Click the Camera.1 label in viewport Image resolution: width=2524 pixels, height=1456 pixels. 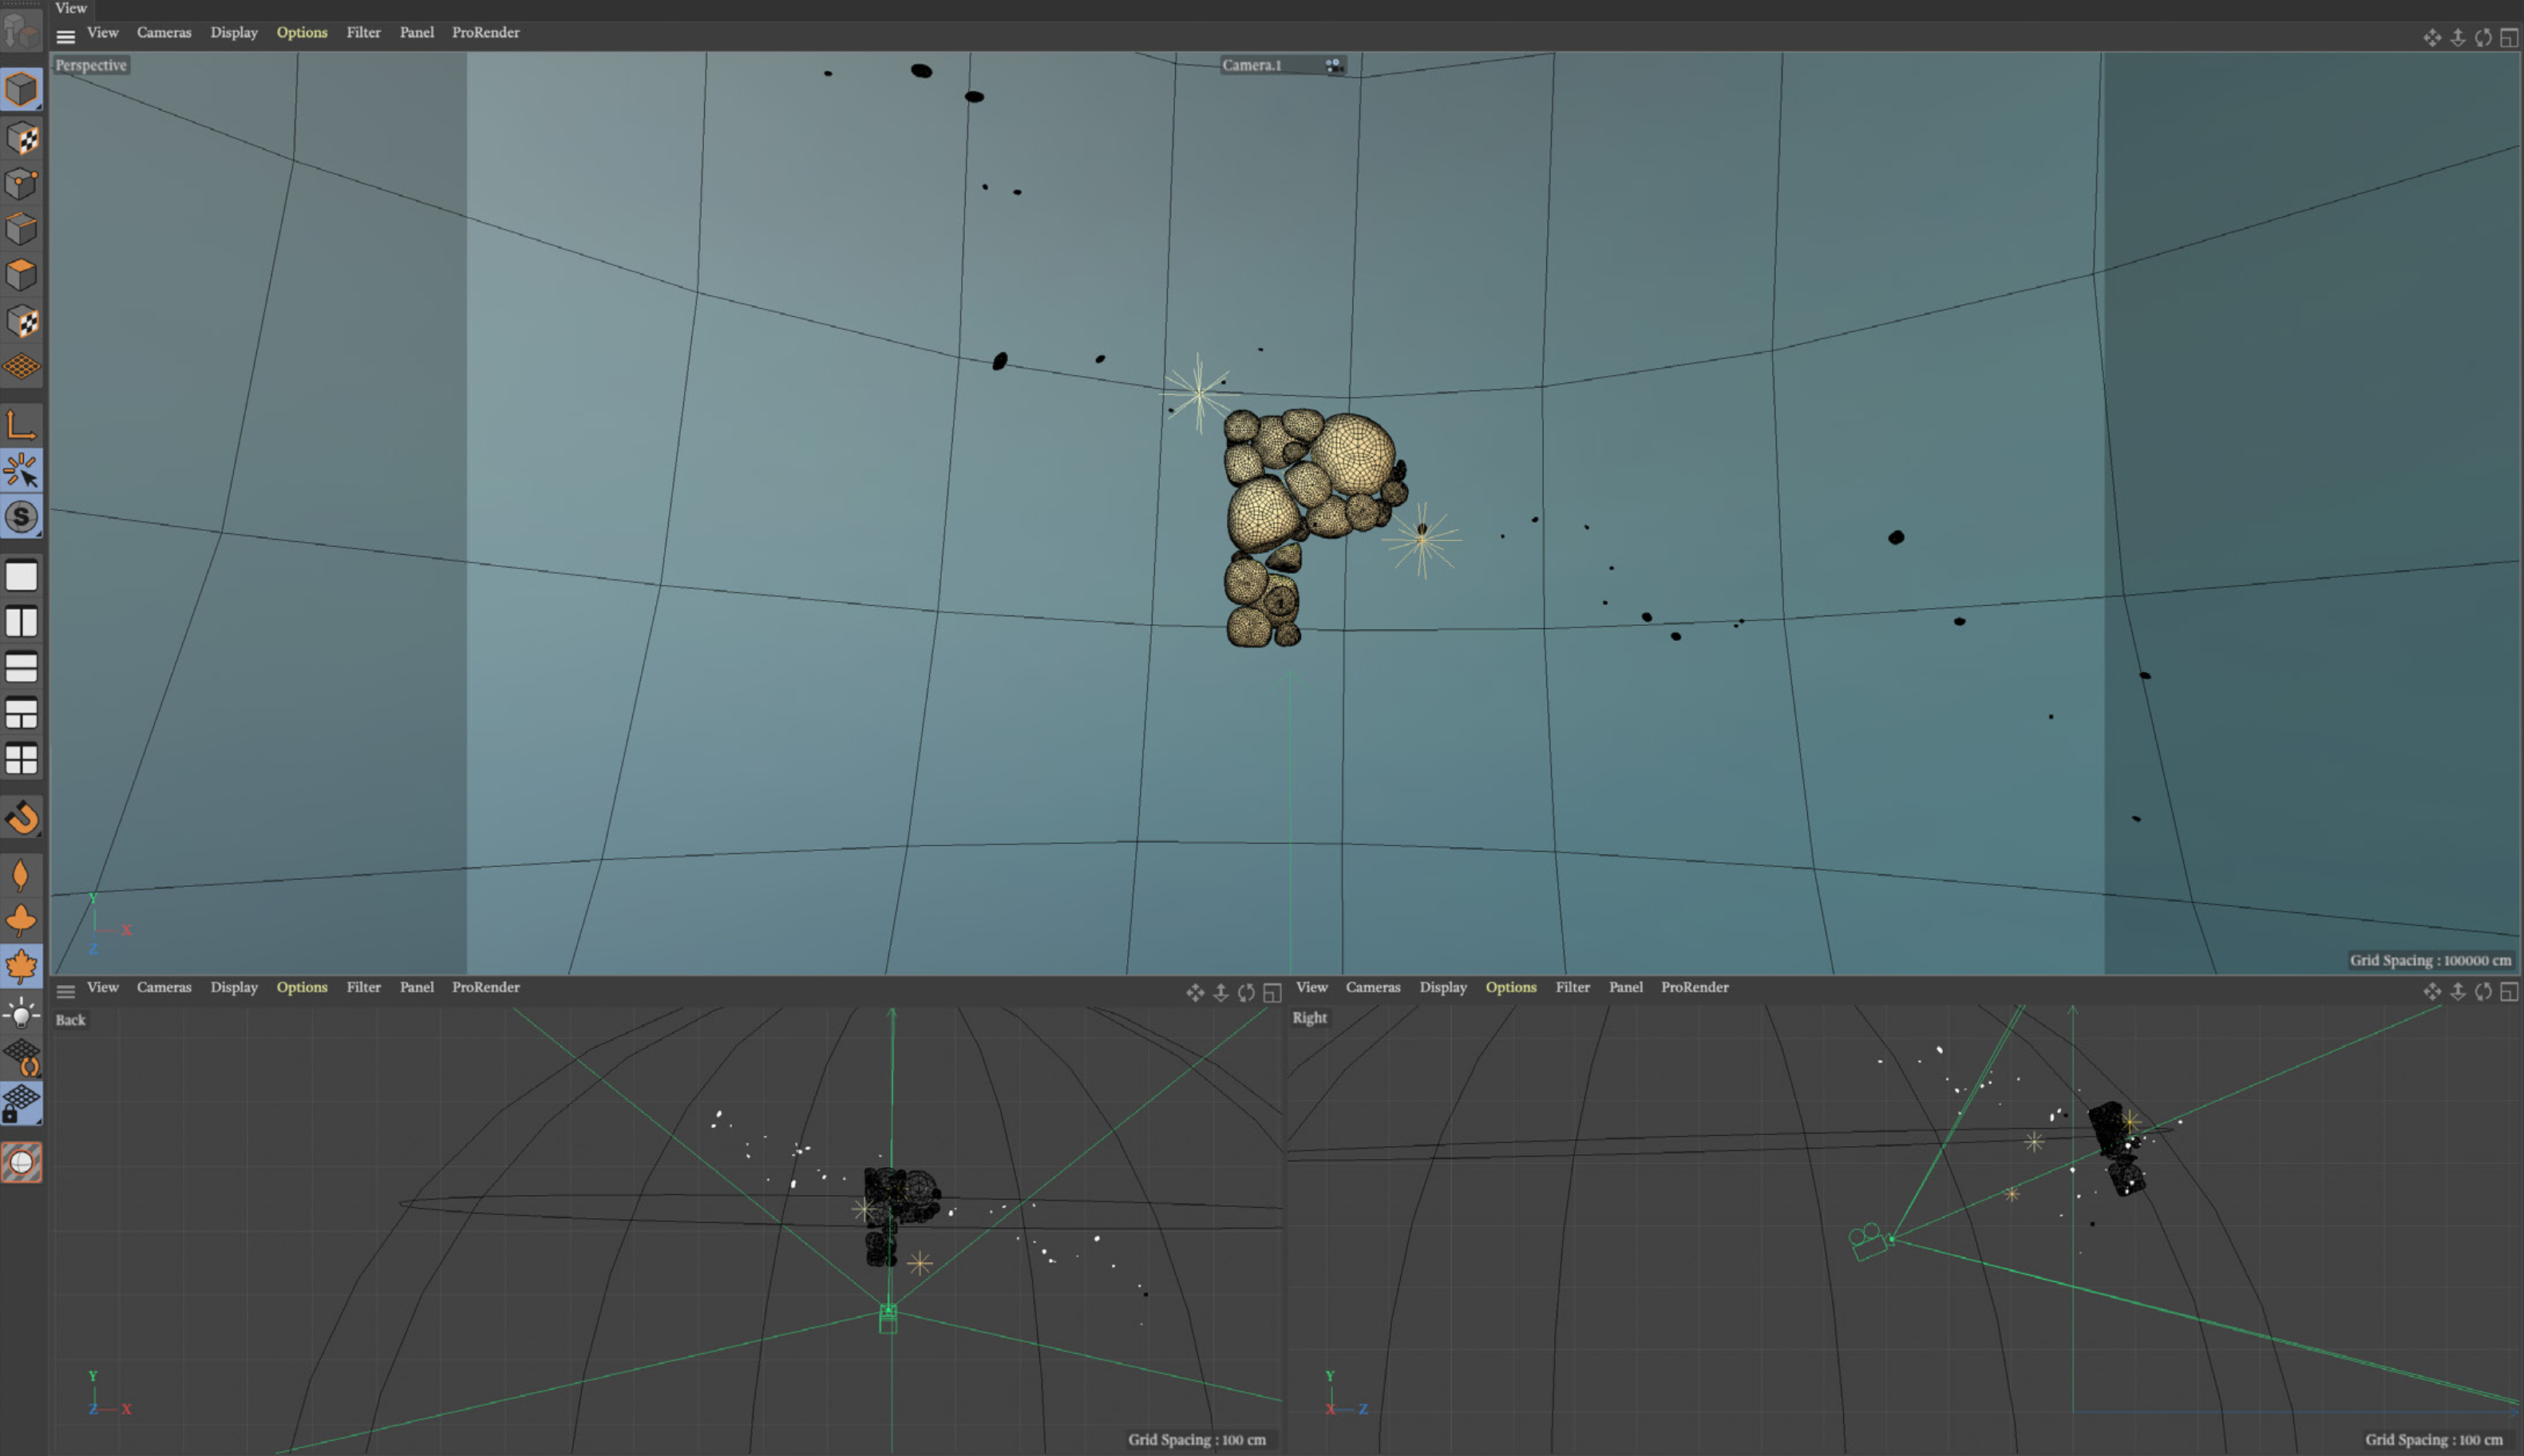coord(1251,65)
